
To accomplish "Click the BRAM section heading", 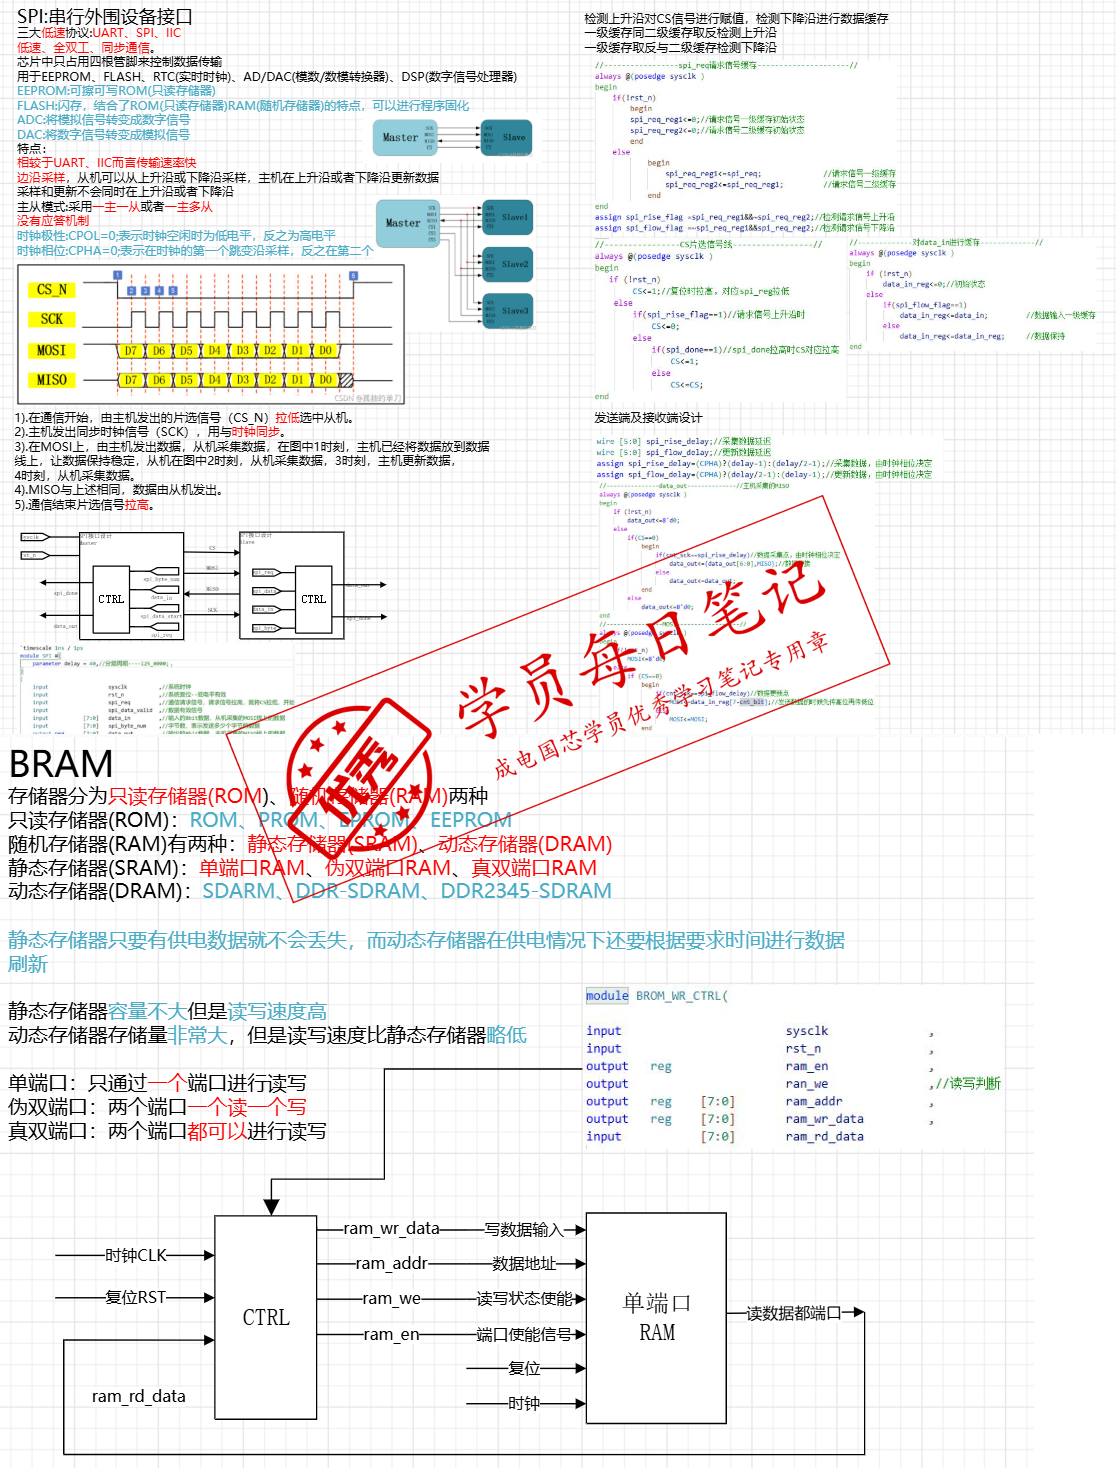I will point(61,764).
